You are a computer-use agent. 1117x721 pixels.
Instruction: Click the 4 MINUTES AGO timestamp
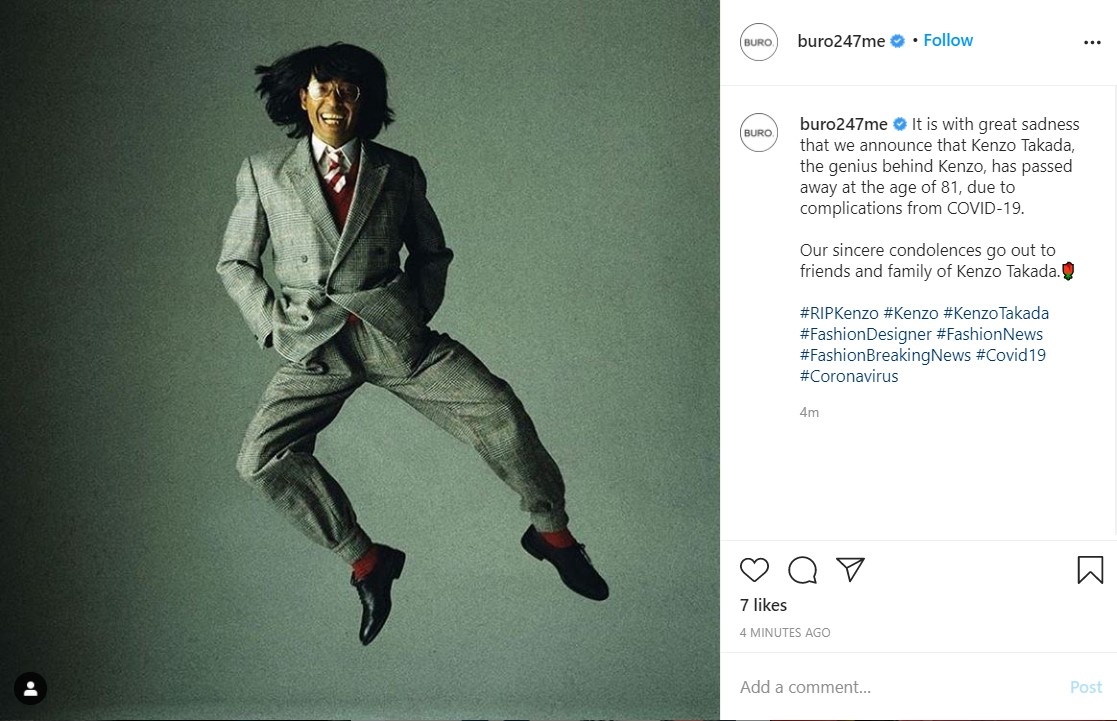785,632
